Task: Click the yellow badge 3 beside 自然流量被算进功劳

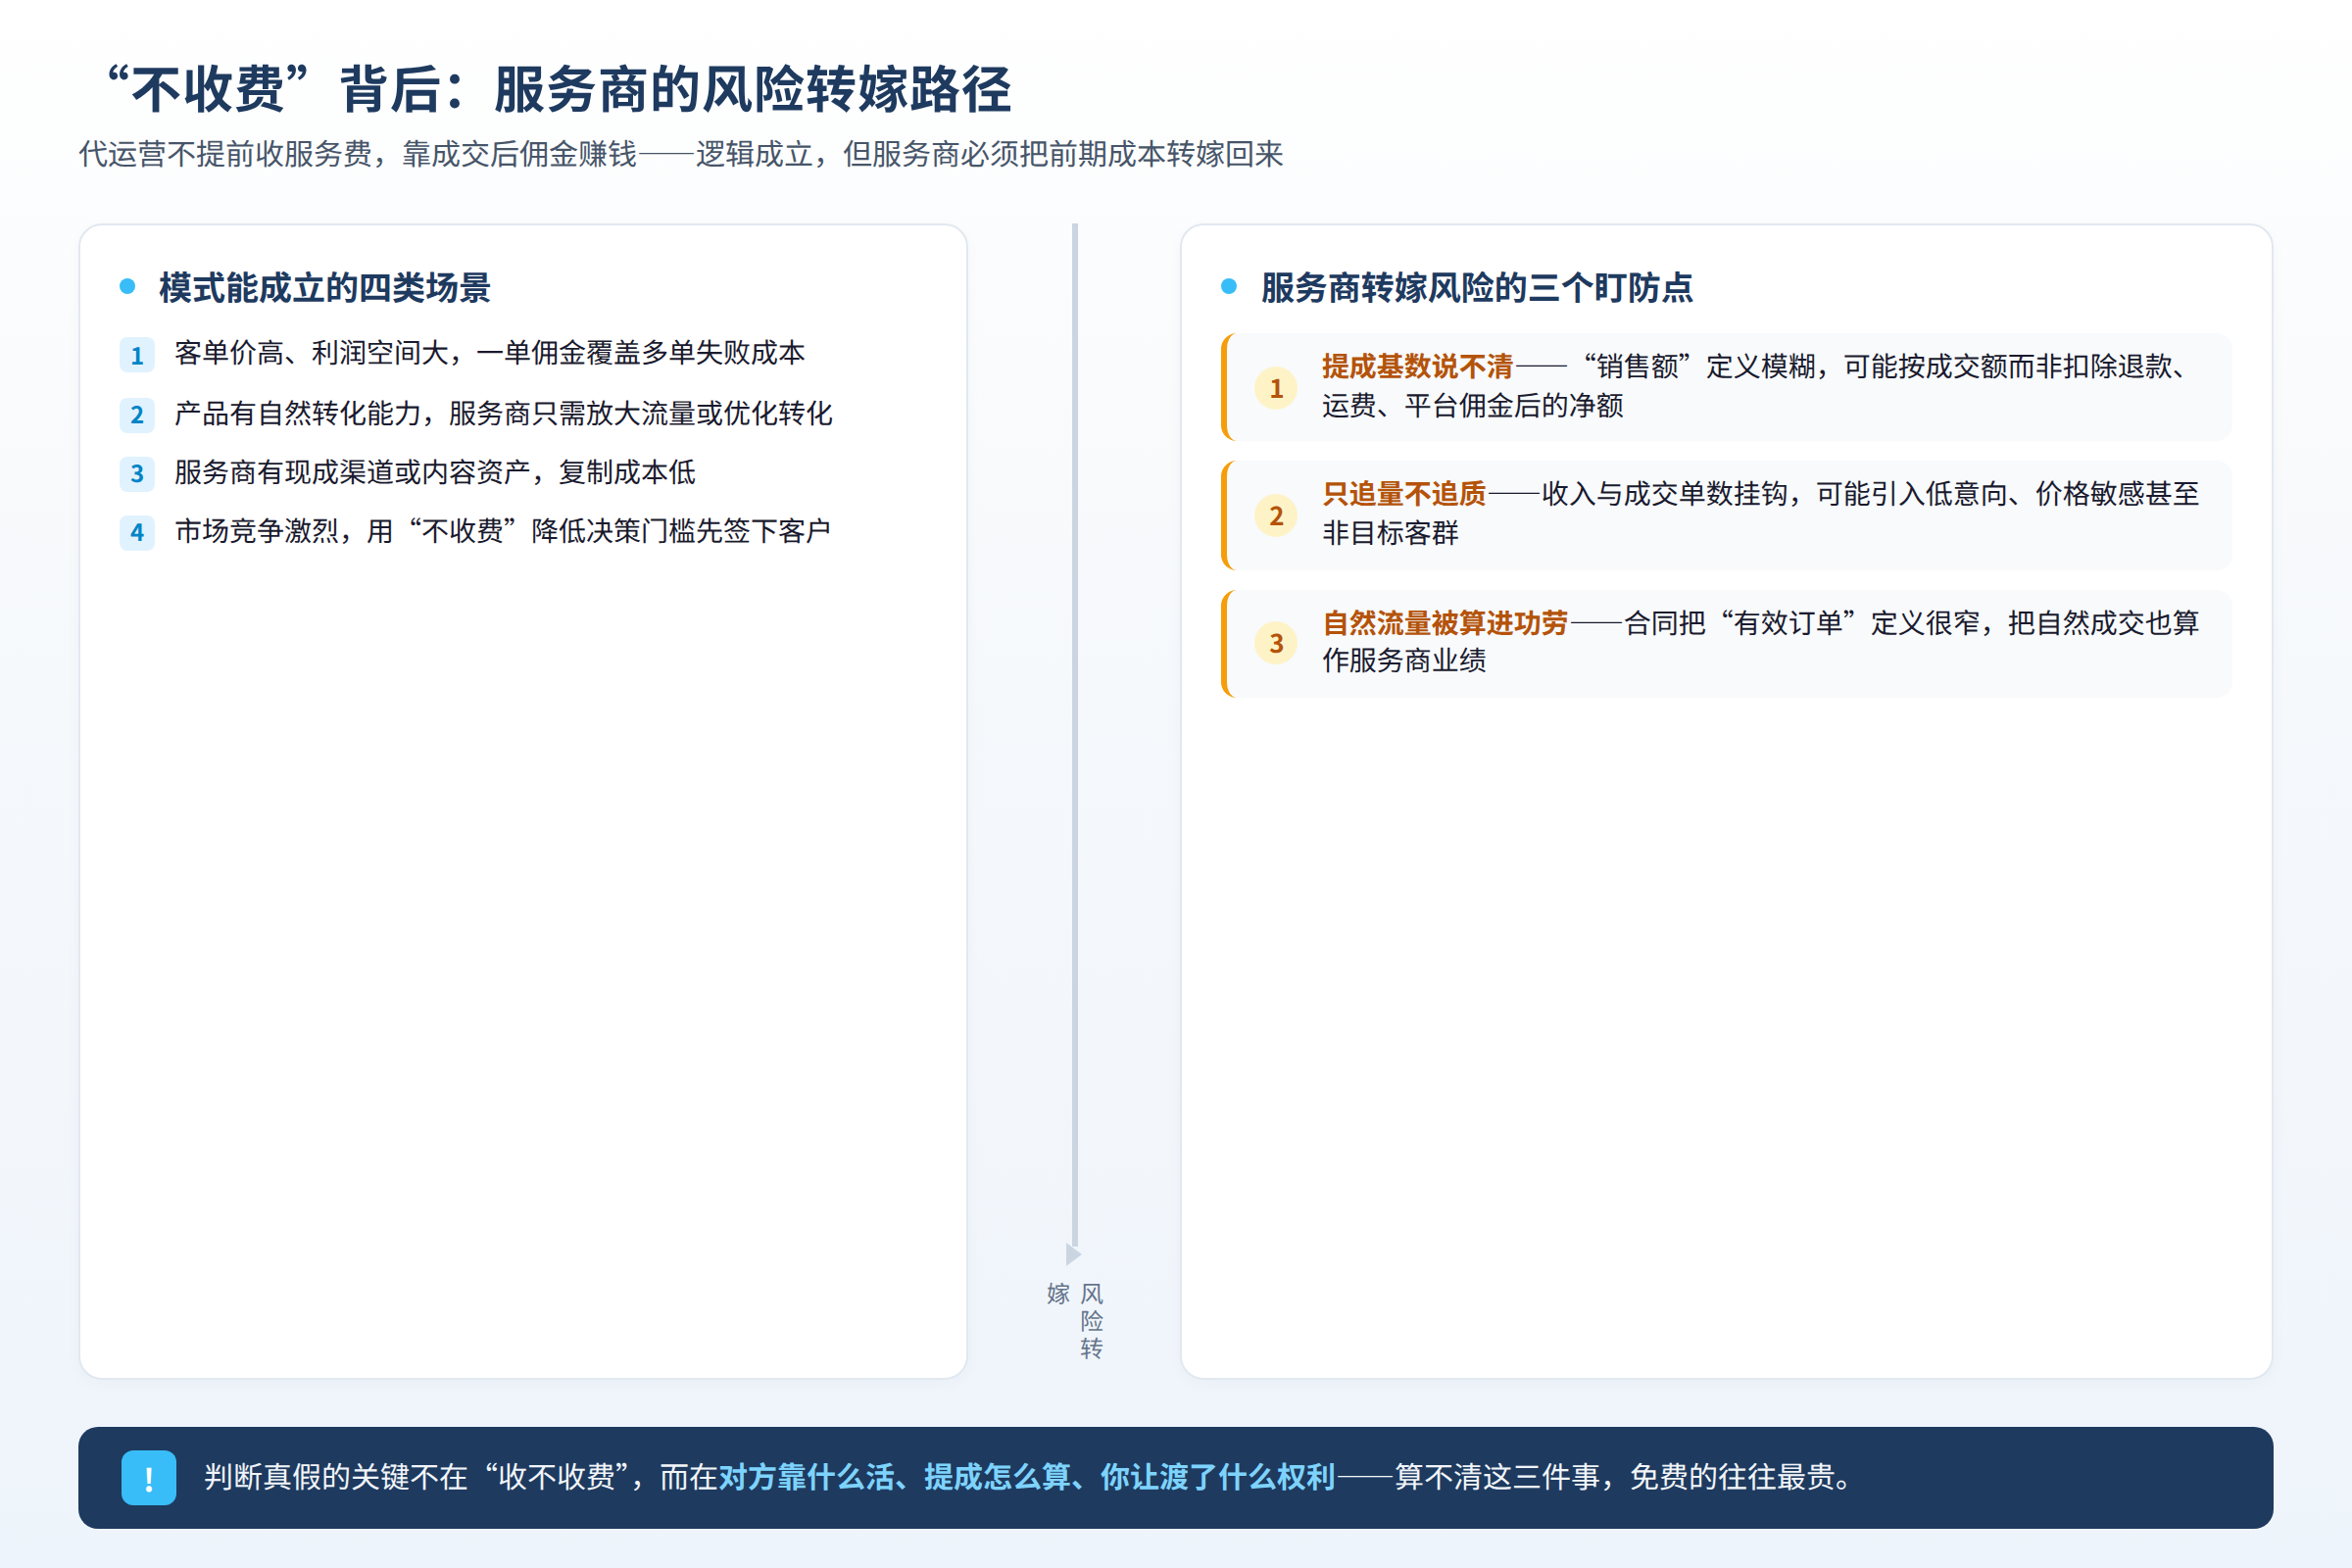Action: (x=1276, y=643)
